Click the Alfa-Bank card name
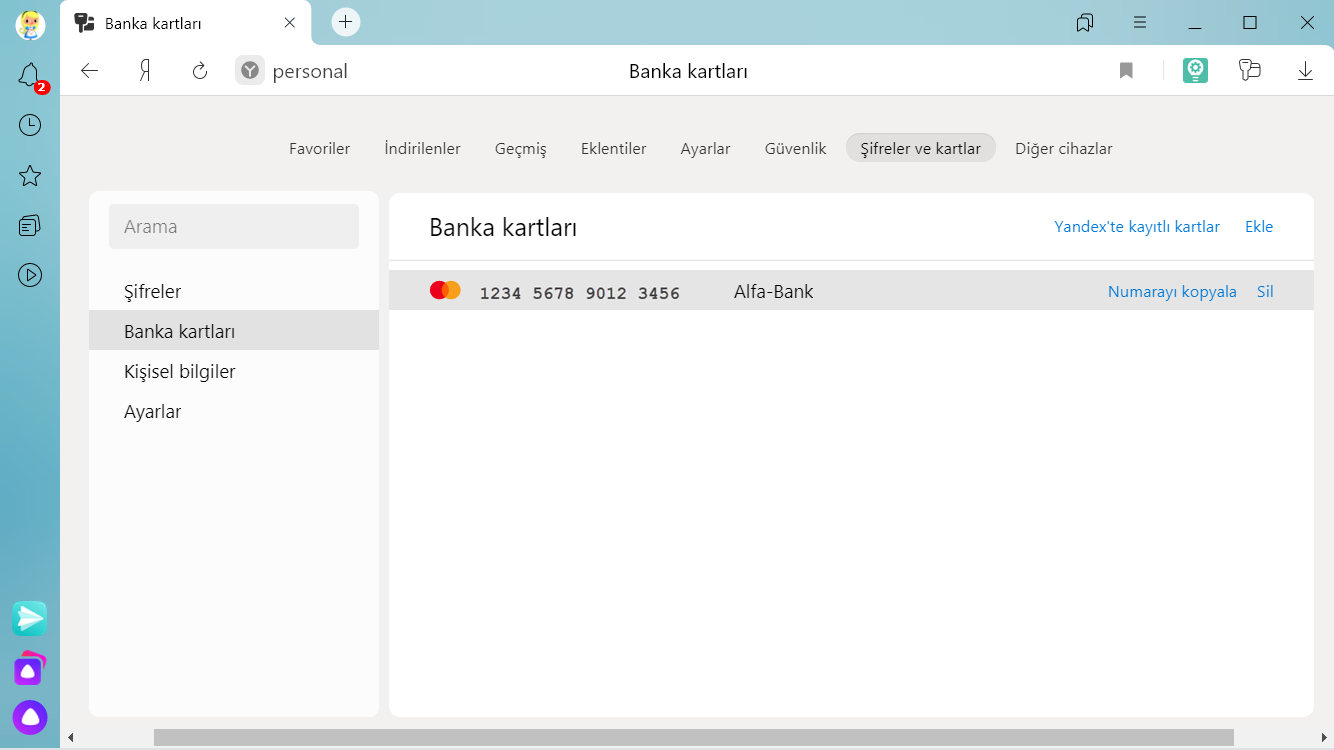Screen dimensions: 1334x750 [x=774, y=292]
